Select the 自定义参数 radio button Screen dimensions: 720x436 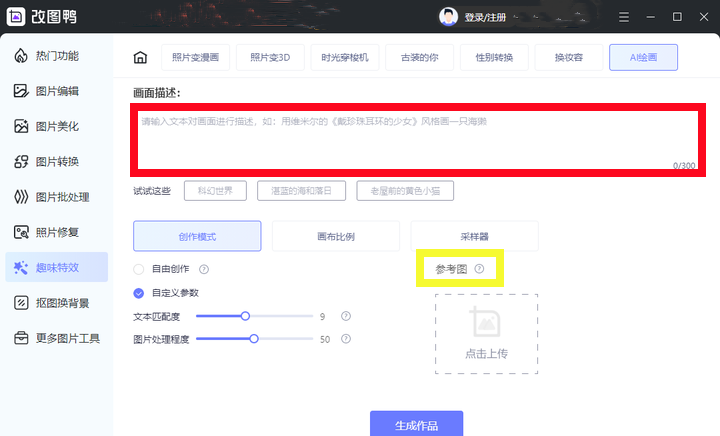click(139, 293)
